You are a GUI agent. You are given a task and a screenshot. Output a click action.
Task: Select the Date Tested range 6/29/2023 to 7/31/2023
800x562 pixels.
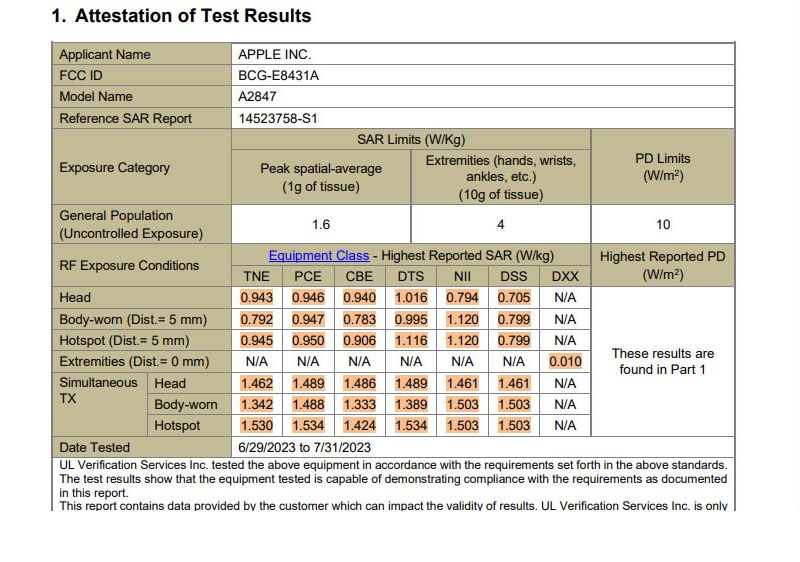[304, 448]
